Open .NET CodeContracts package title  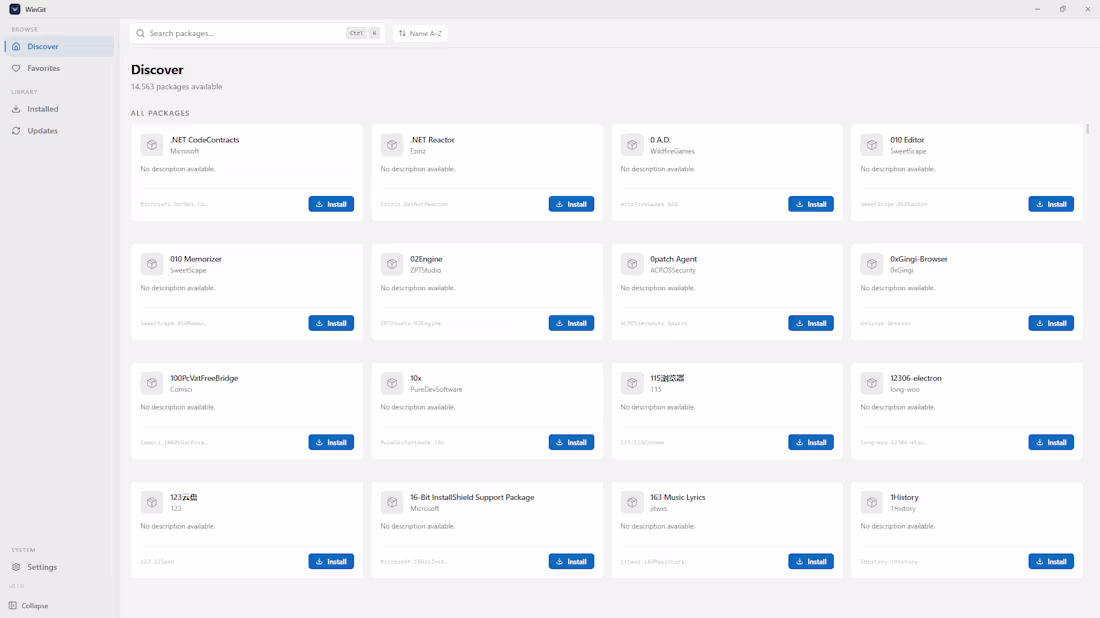click(205, 140)
